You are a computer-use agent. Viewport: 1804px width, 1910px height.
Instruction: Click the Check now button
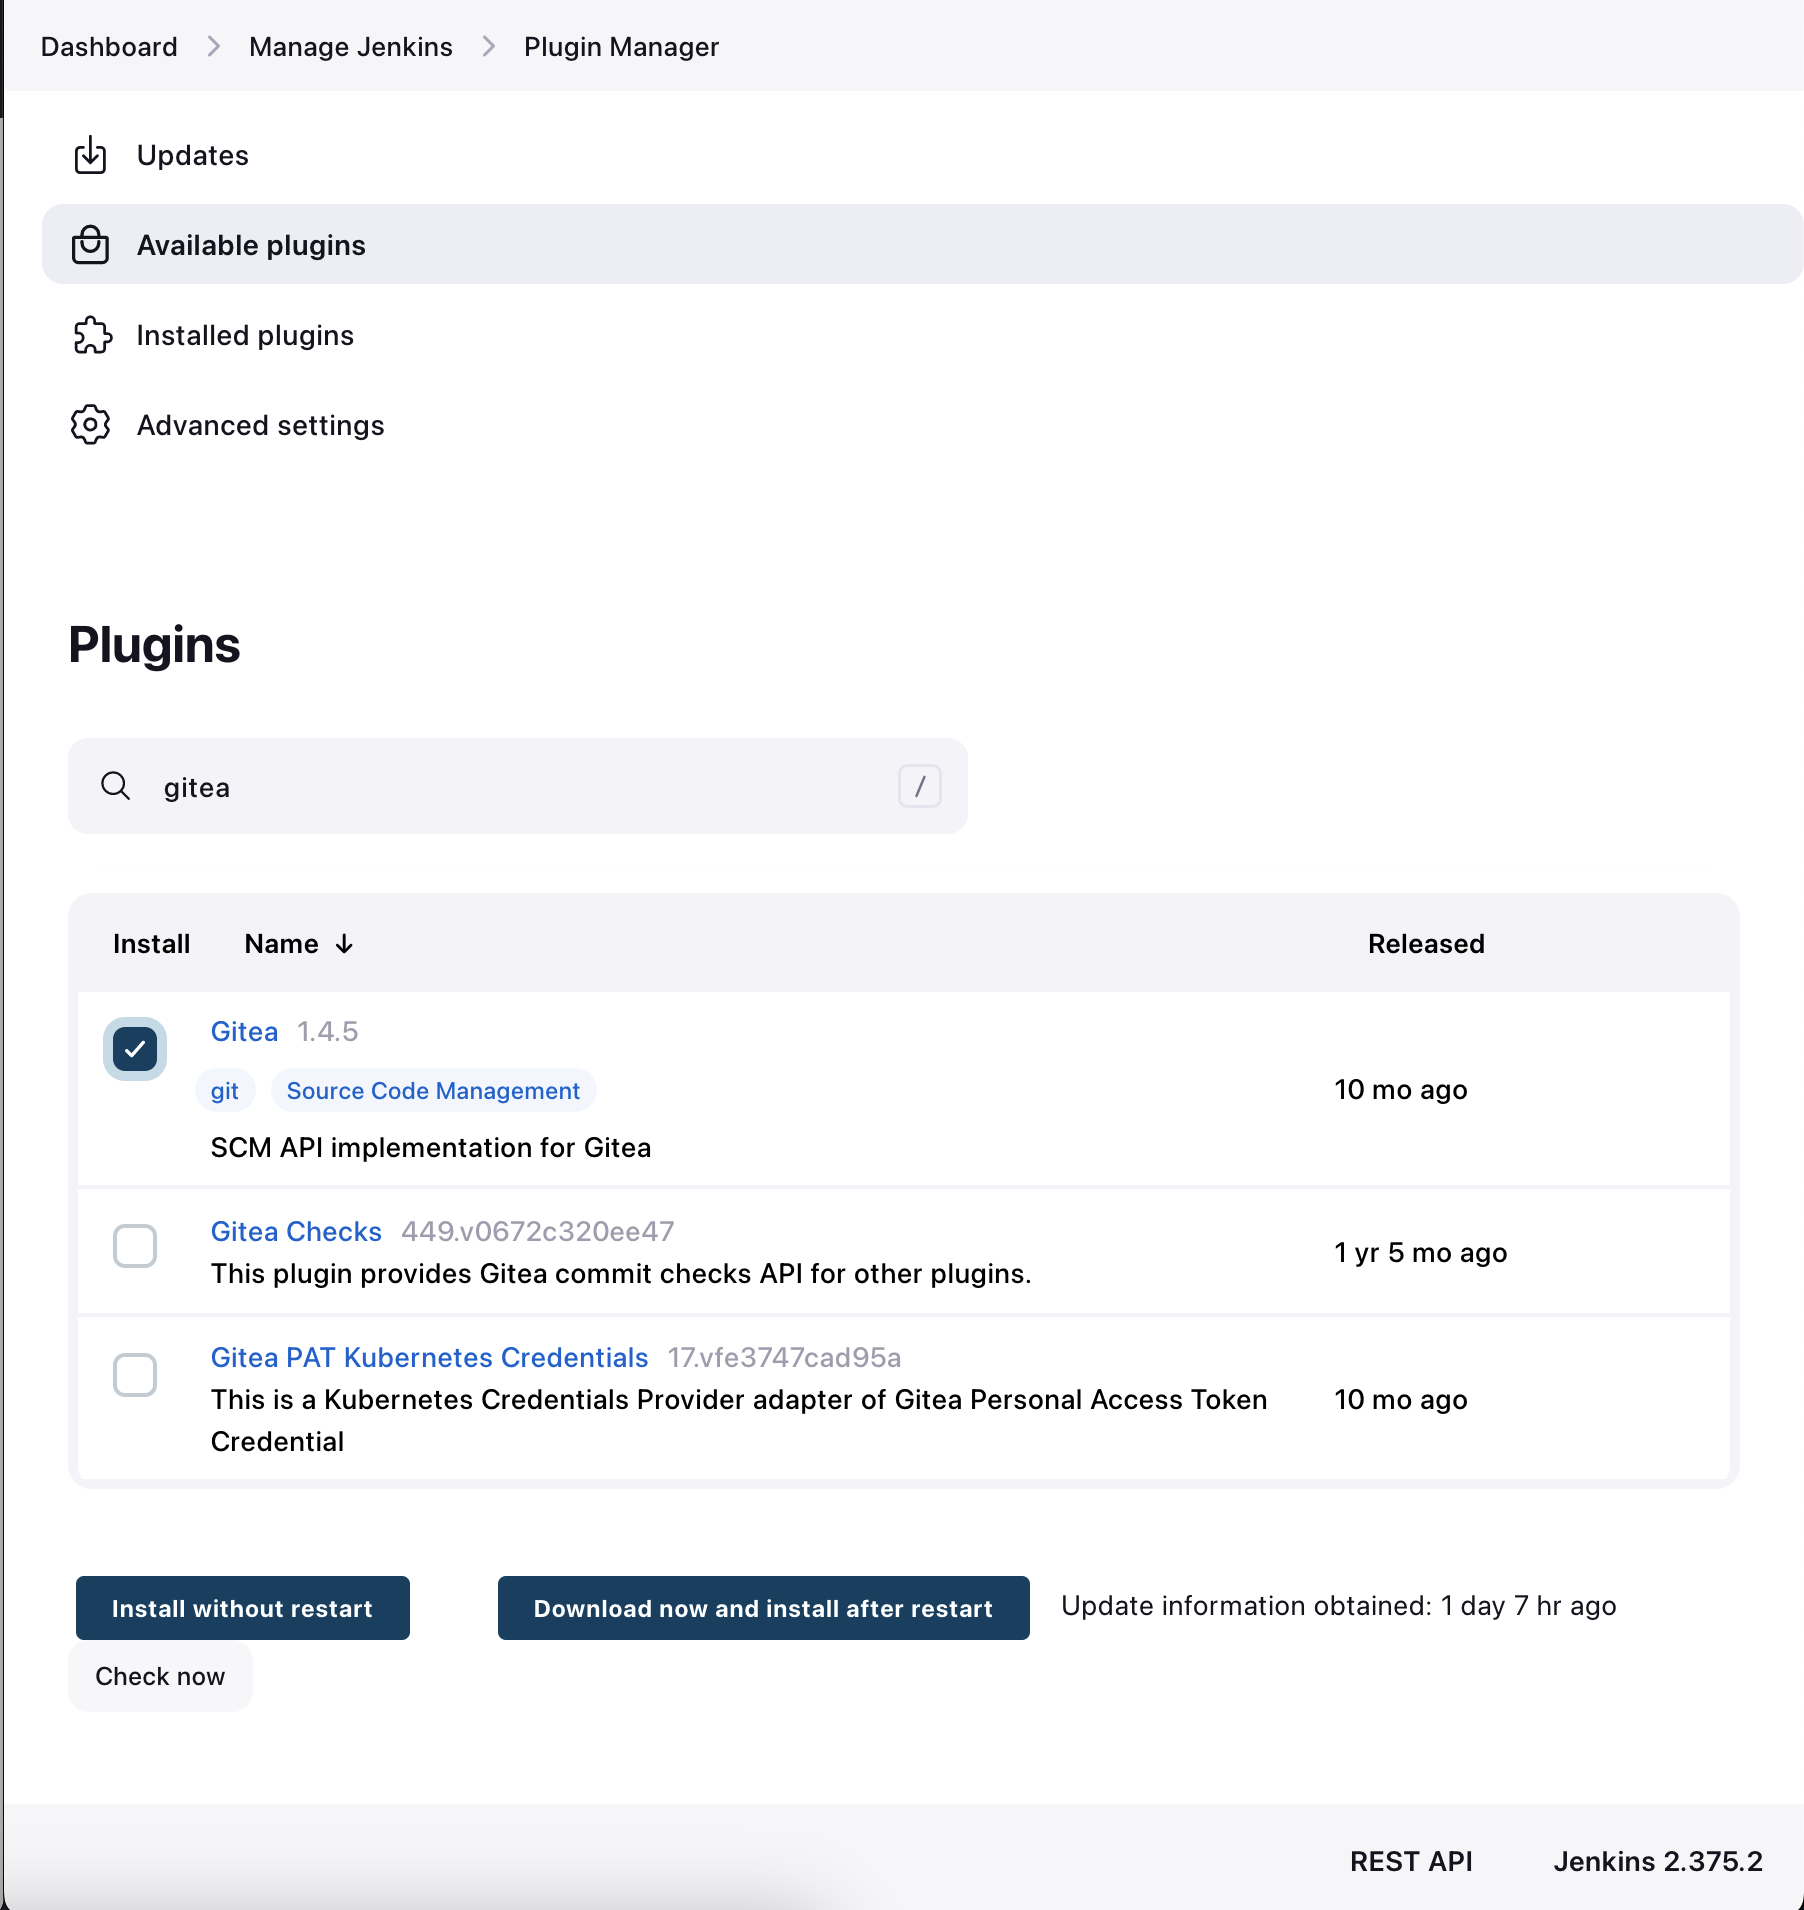tap(159, 1676)
